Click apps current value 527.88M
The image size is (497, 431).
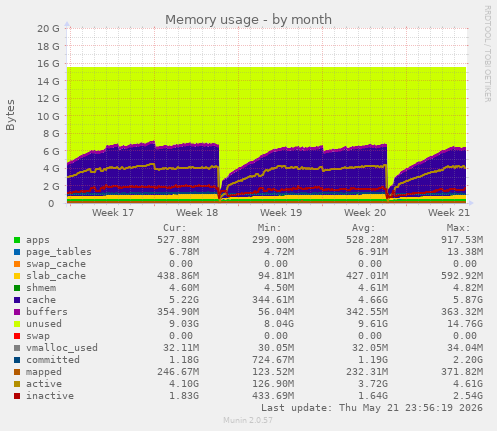[x=178, y=240]
